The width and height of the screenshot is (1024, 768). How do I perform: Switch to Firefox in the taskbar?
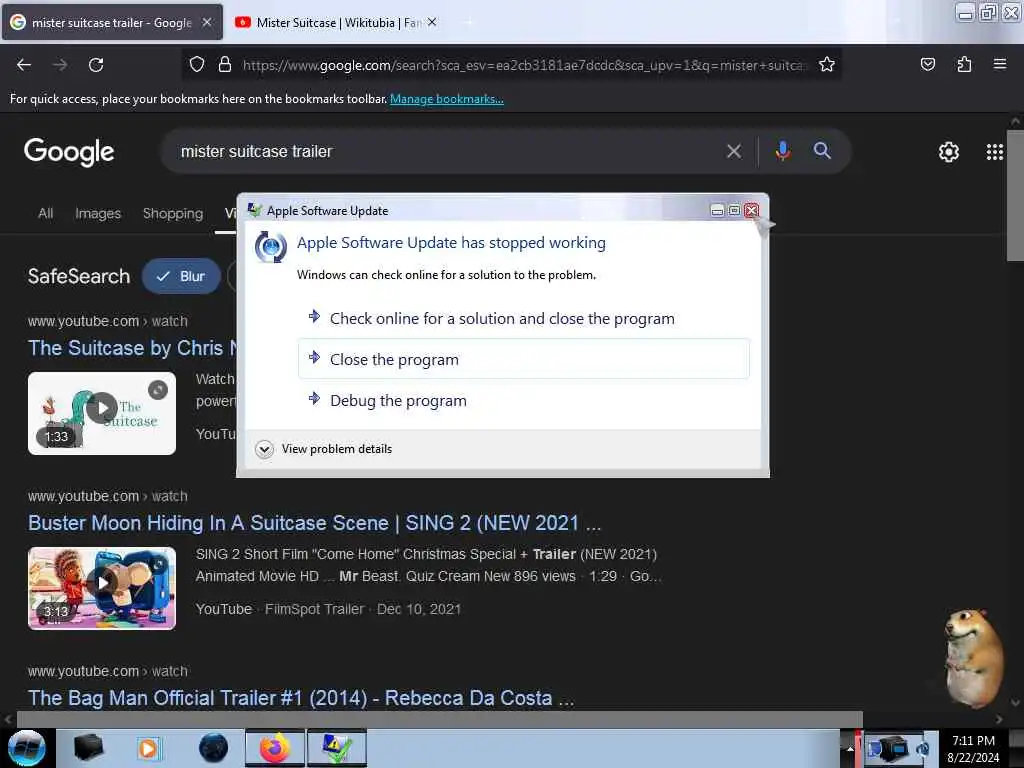tap(275, 748)
